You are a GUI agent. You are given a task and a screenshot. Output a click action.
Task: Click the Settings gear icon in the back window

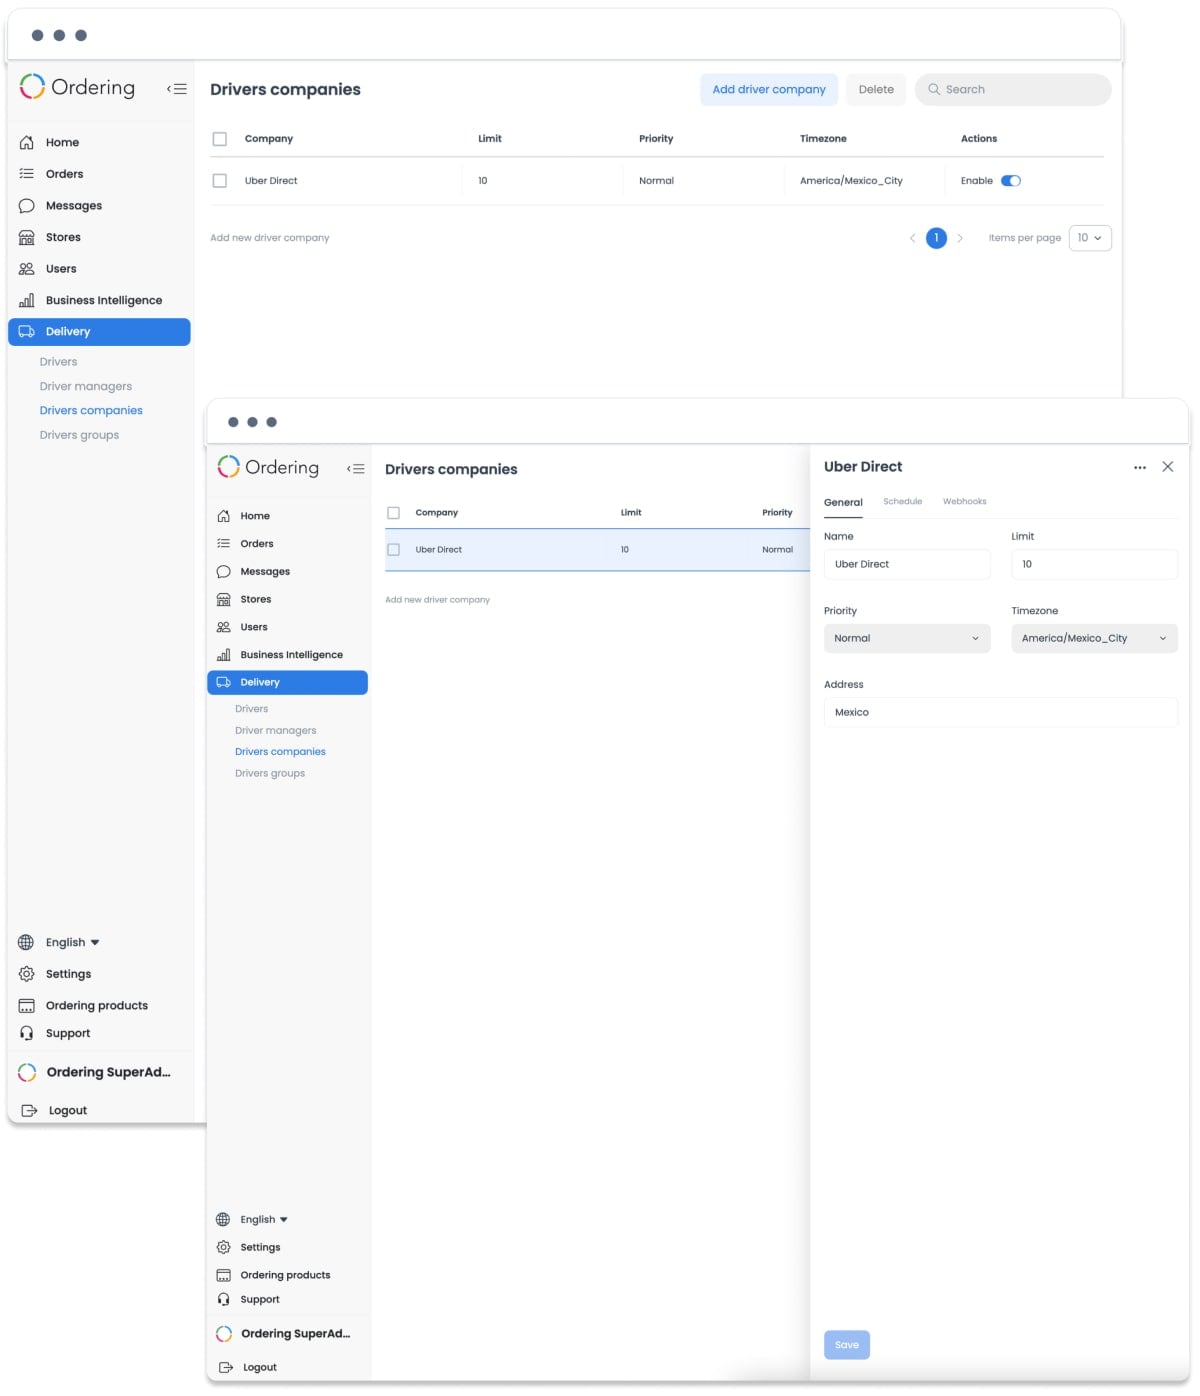pyautogui.click(x=27, y=974)
